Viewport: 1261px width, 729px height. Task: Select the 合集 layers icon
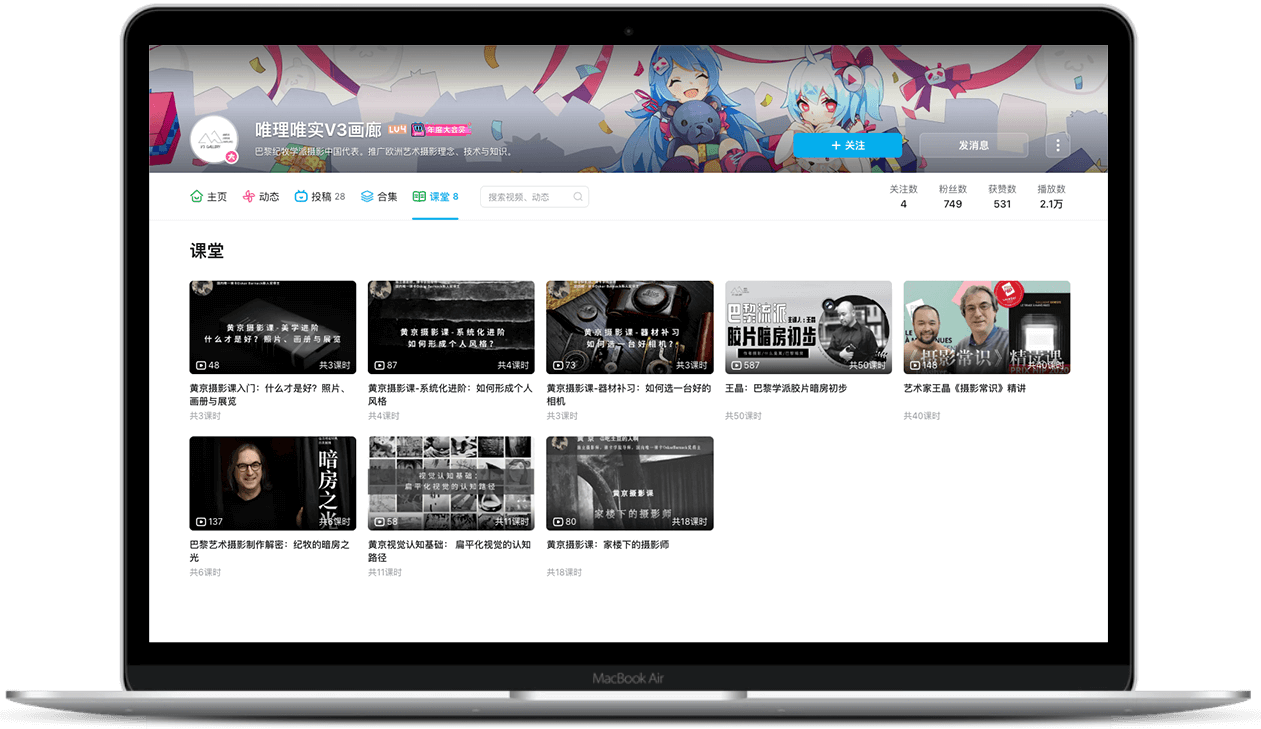point(367,197)
